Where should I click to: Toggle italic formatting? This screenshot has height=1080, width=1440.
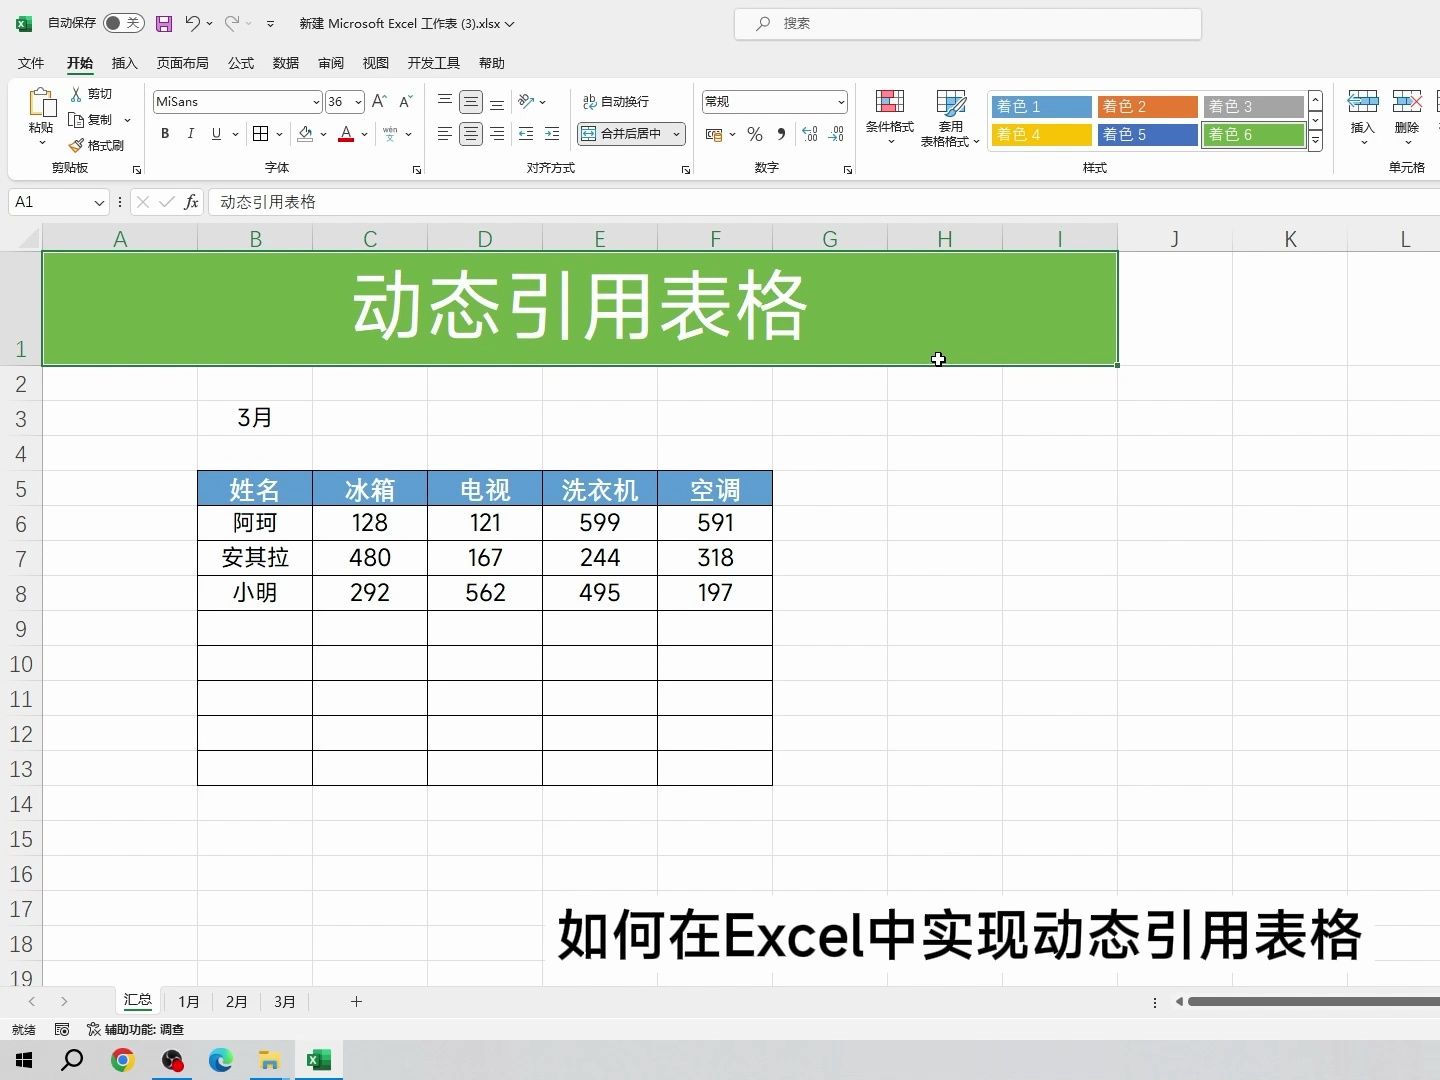point(190,134)
